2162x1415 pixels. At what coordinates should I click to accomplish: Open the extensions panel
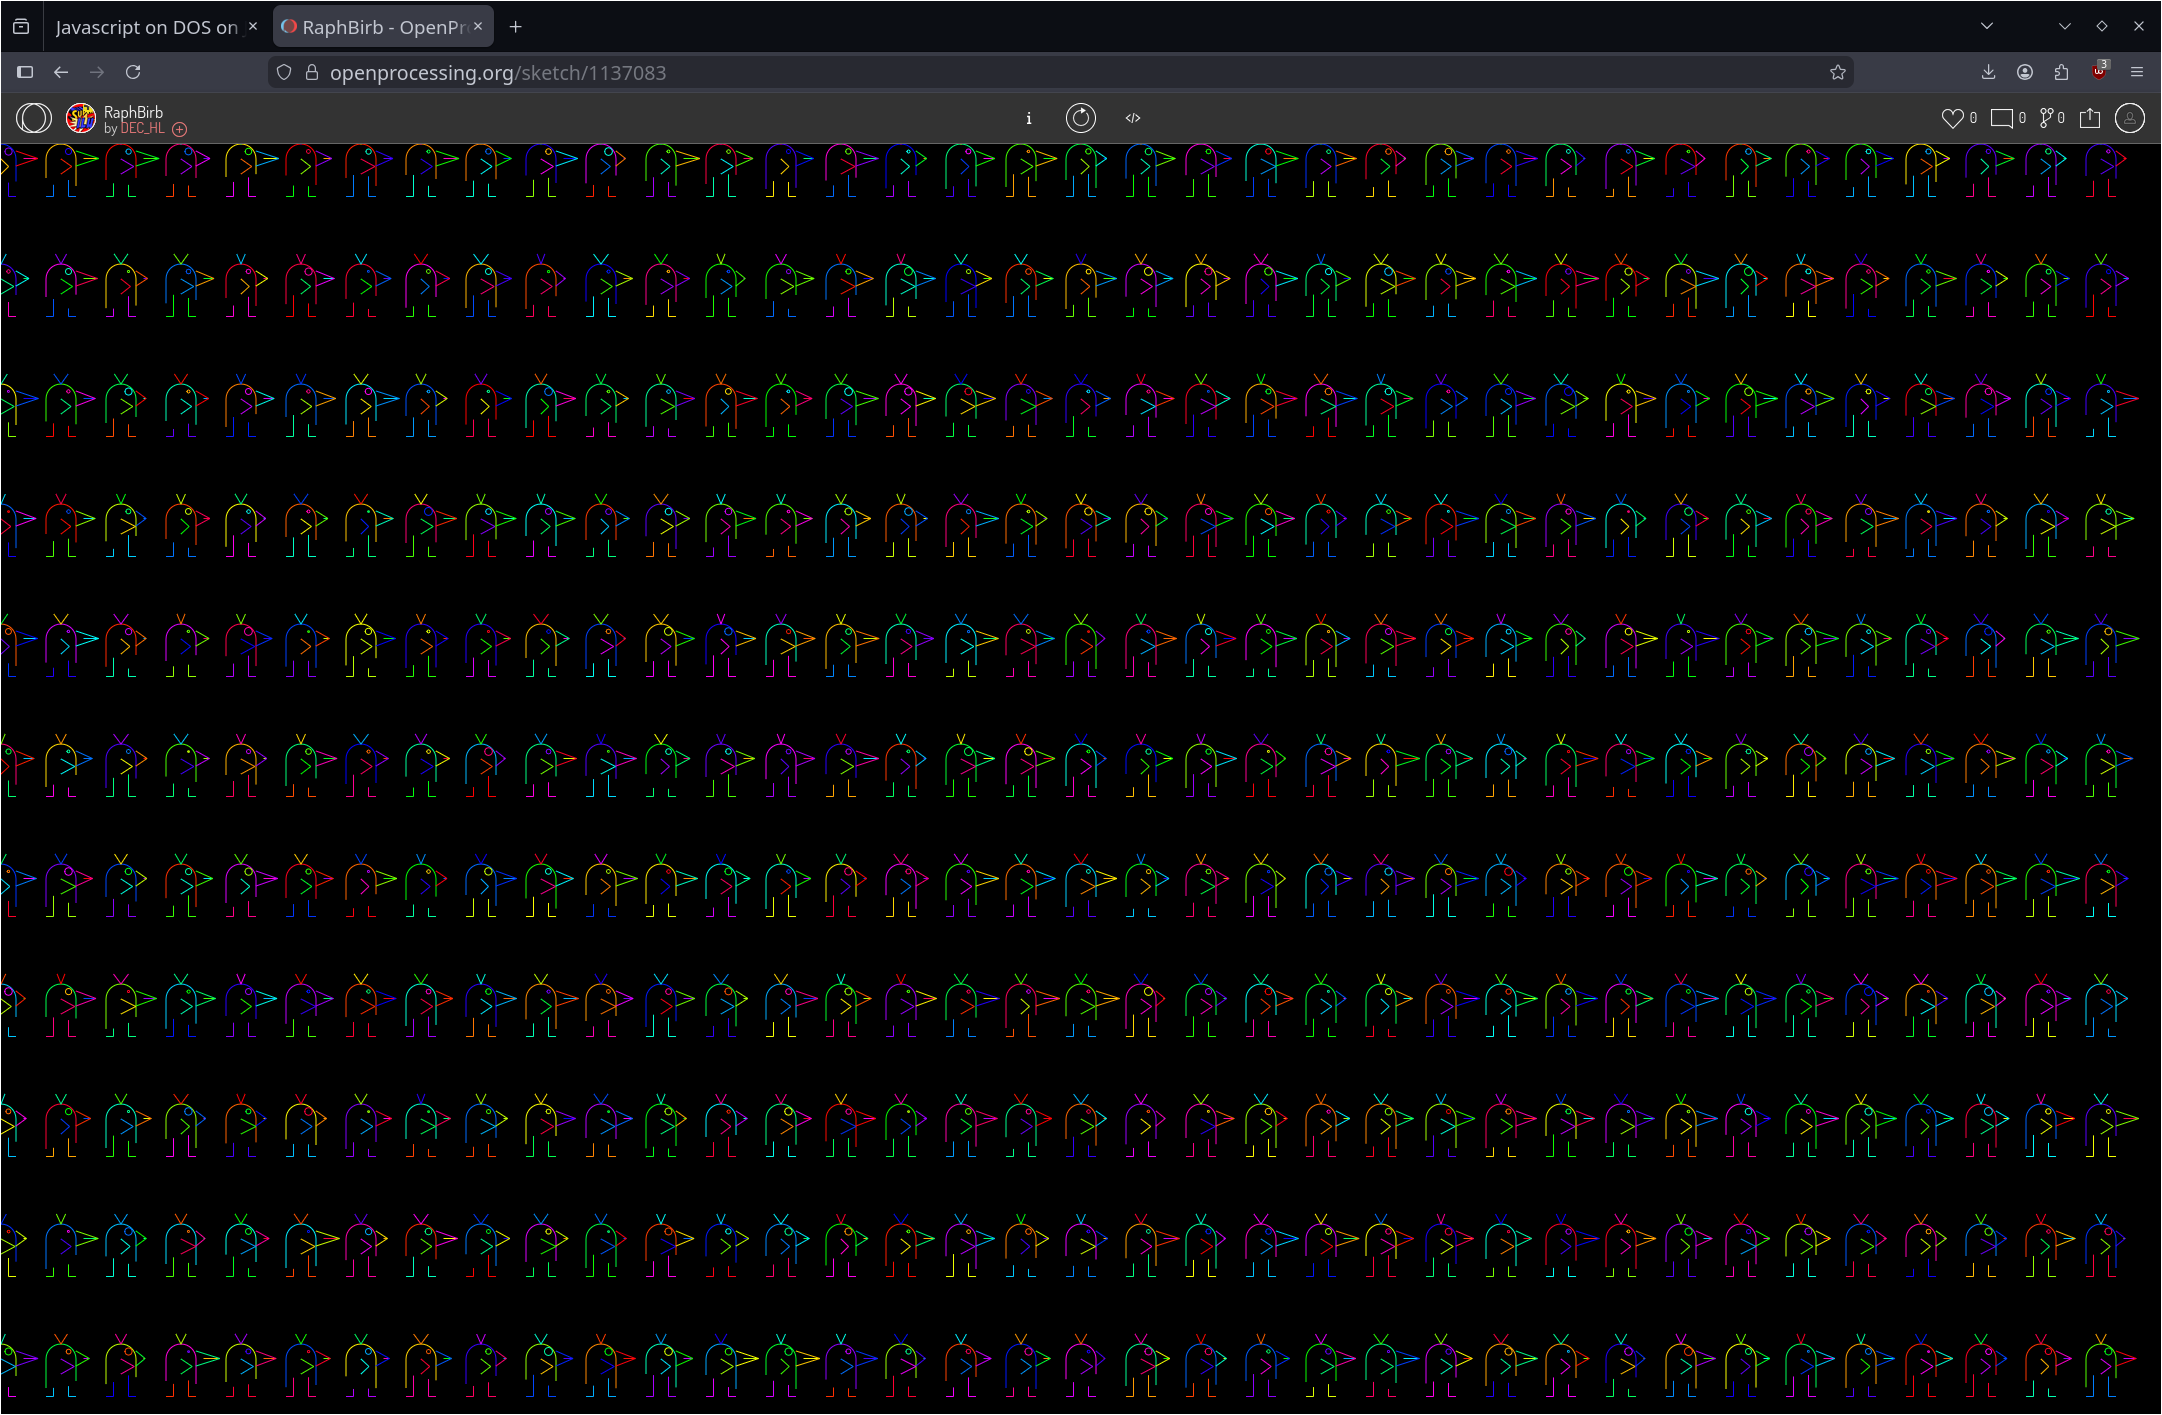[2061, 72]
